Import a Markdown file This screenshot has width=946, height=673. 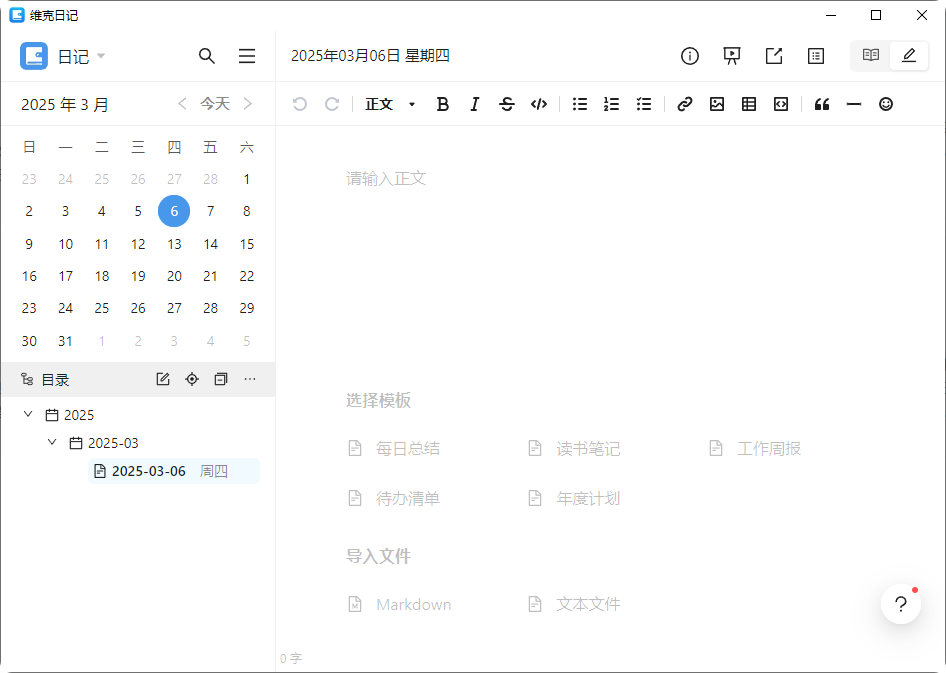(x=400, y=604)
